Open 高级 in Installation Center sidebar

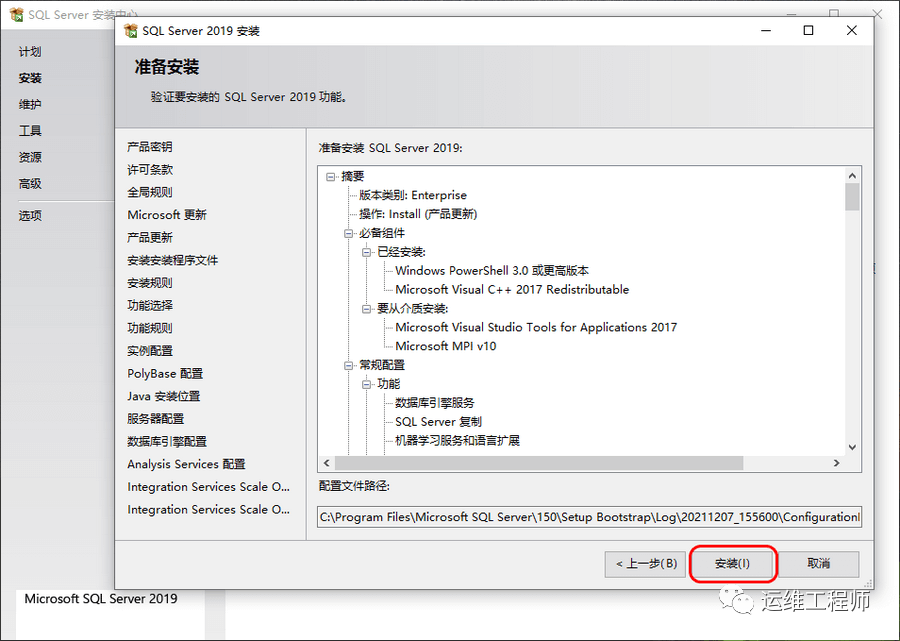(30, 184)
